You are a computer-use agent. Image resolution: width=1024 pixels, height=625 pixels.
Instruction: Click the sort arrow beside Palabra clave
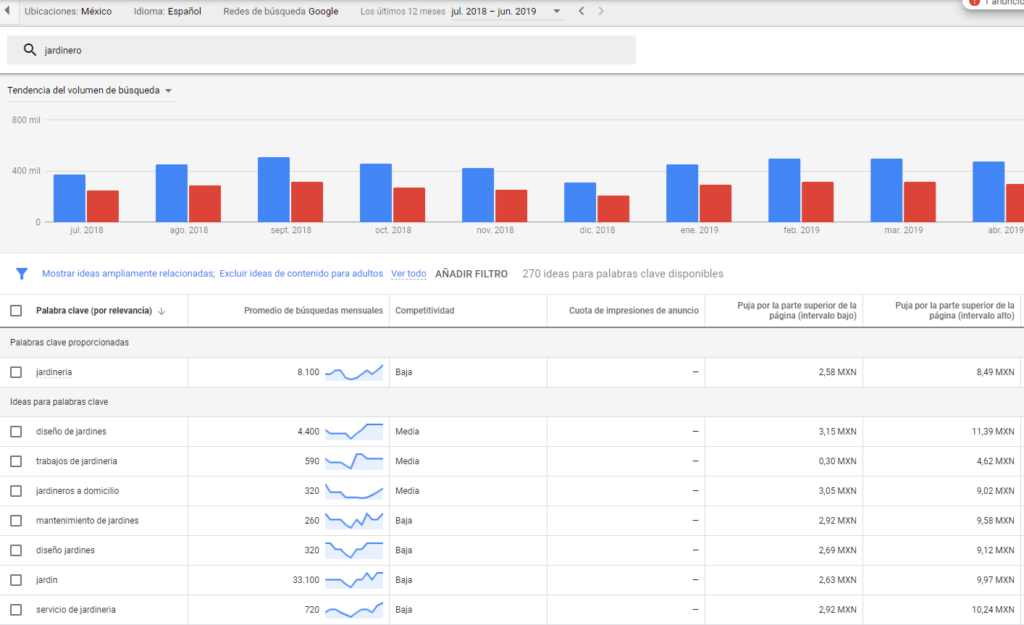(162, 311)
